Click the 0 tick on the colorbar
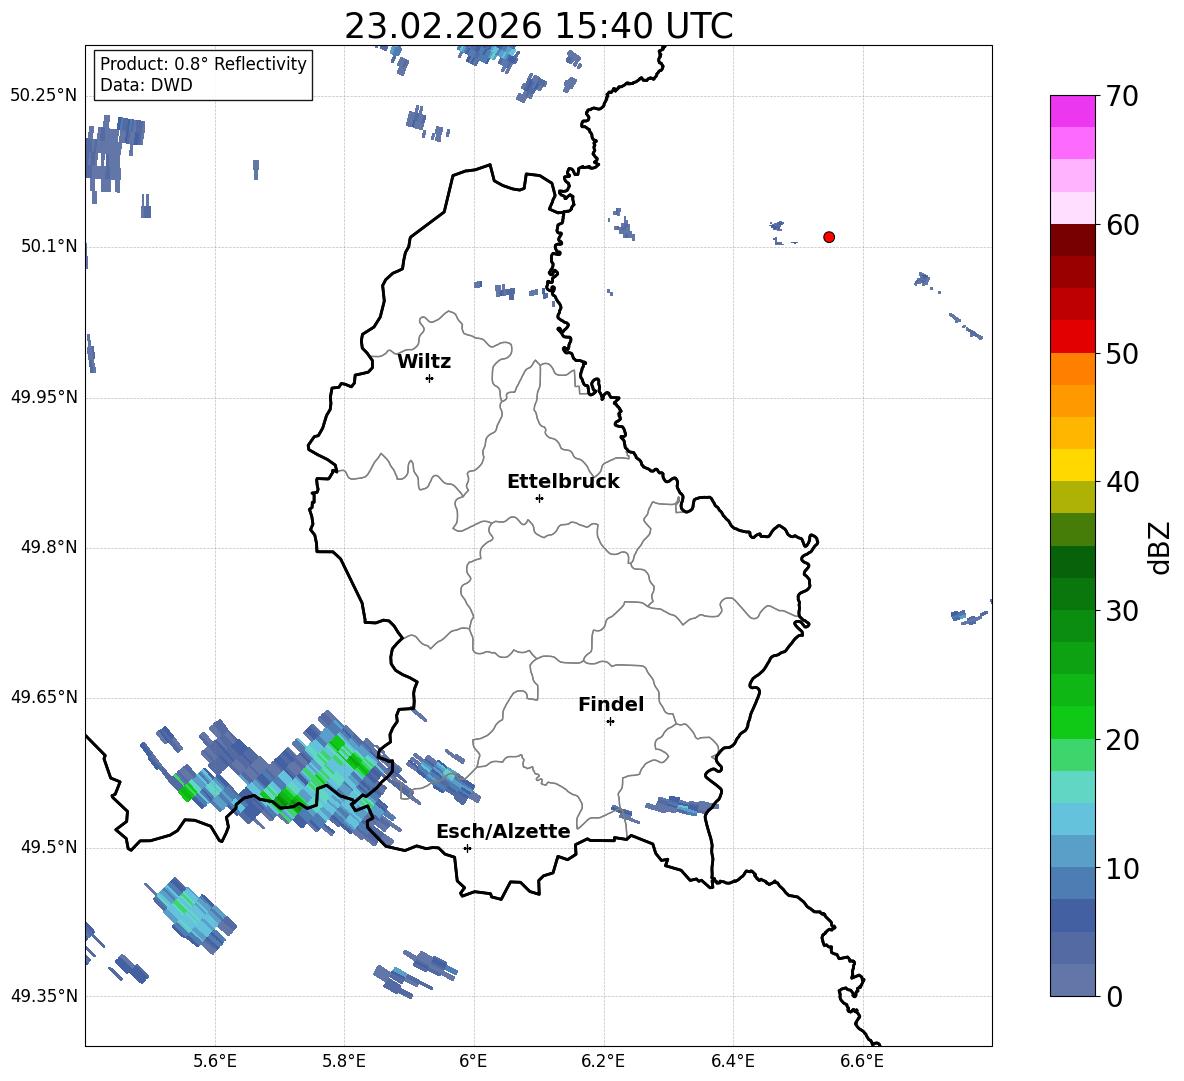This screenshot has width=1184, height=1081. 1115,996
